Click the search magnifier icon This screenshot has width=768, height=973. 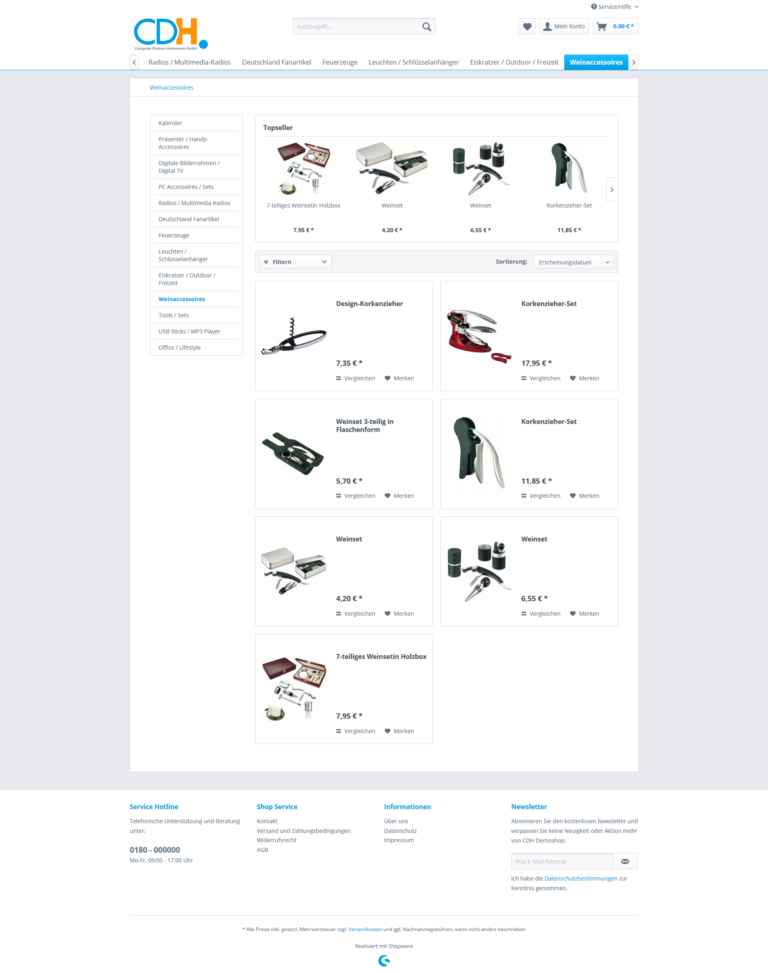click(427, 26)
